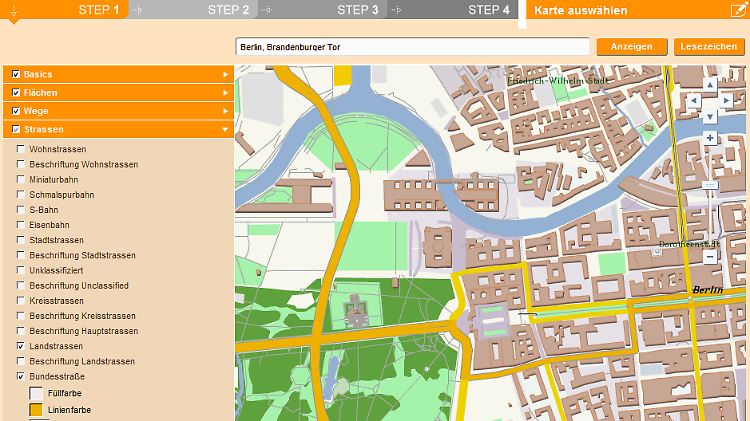Open the Linienfarbe color swatch
This screenshot has width=750, height=421.
[36, 410]
